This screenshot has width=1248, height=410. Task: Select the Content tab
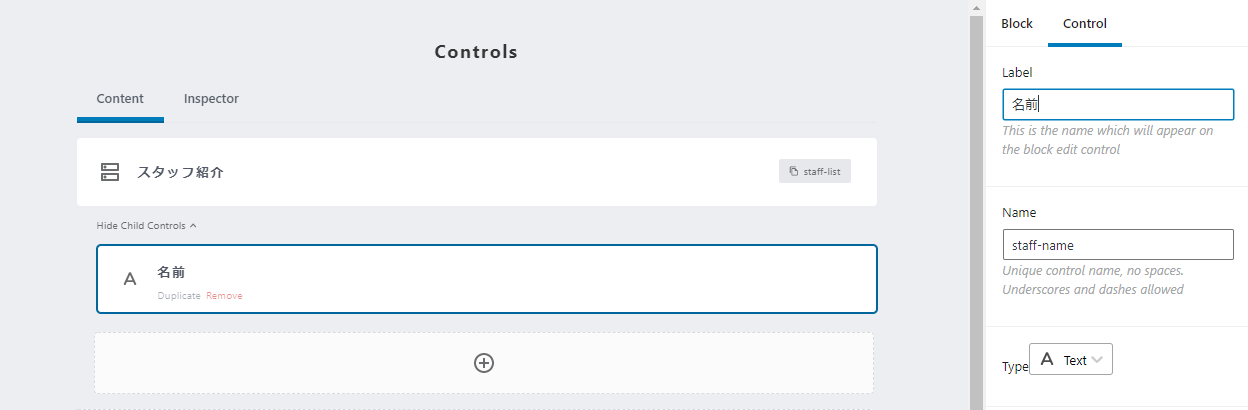(x=120, y=99)
